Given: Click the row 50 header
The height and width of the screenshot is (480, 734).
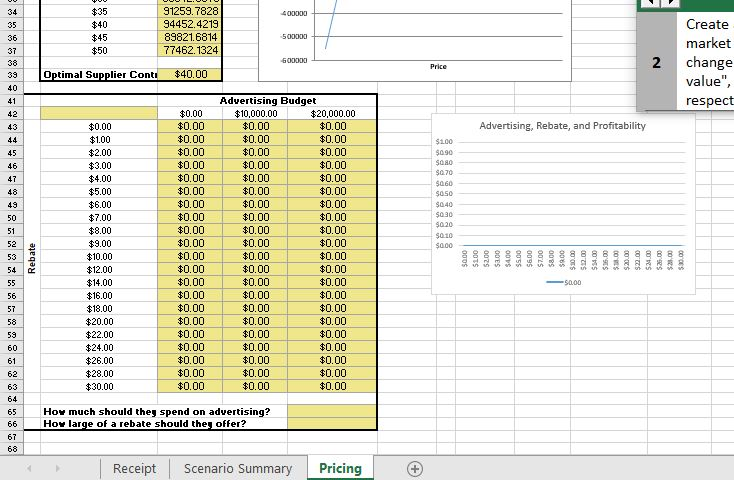Looking at the screenshot, I should tap(12, 218).
